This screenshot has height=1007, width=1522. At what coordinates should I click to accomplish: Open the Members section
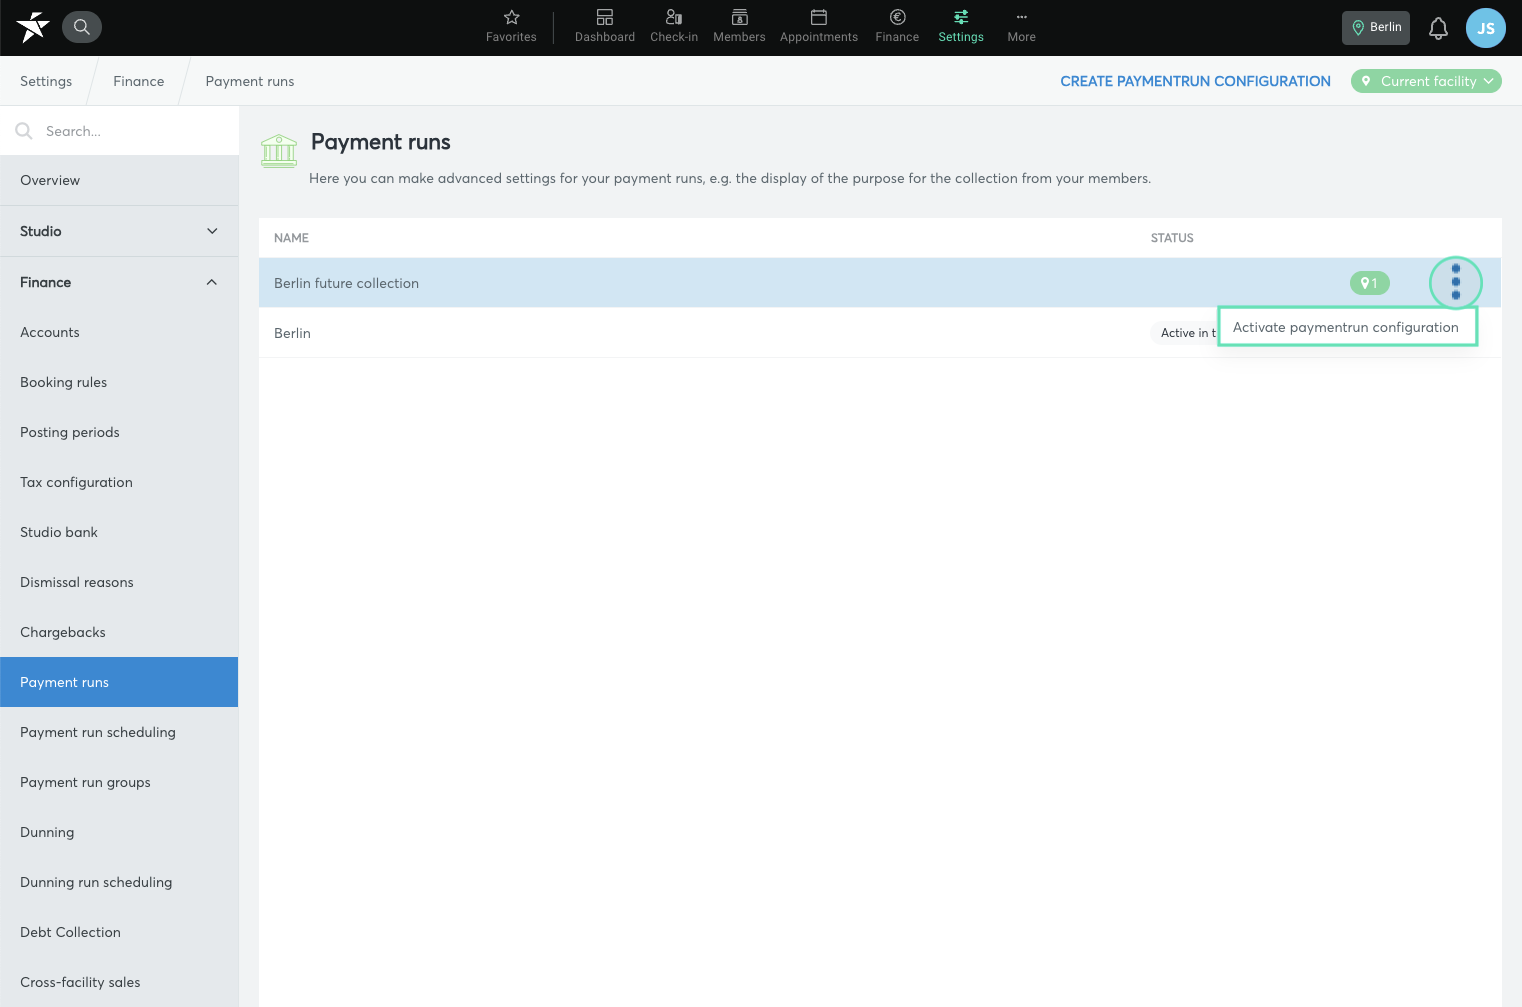pos(739,27)
